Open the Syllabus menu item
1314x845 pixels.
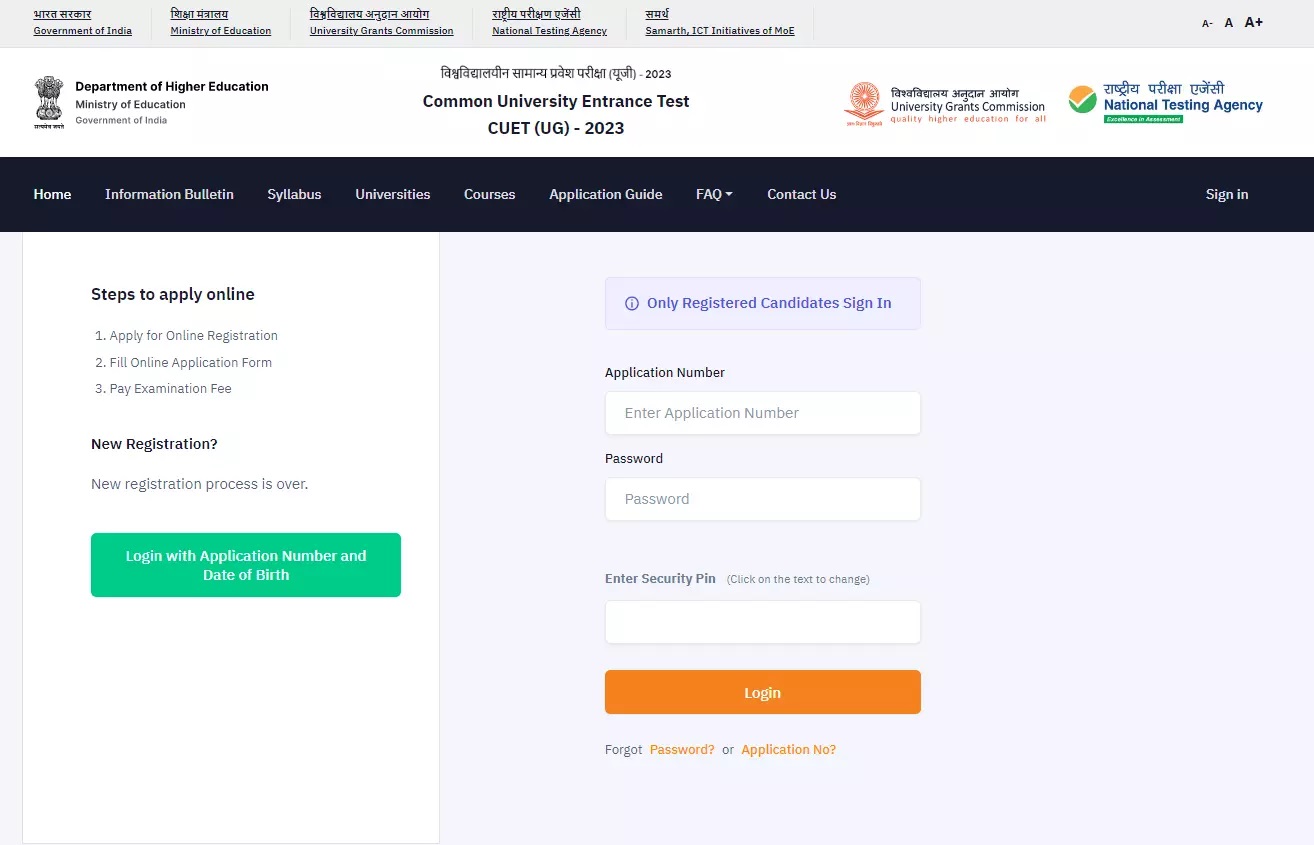click(294, 194)
